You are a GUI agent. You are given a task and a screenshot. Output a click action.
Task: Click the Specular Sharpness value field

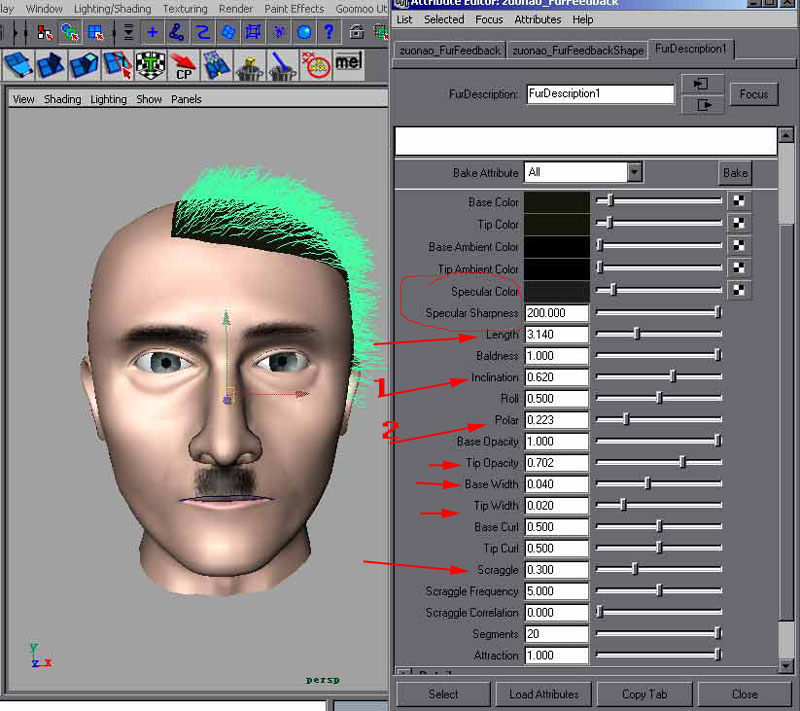[x=557, y=313]
